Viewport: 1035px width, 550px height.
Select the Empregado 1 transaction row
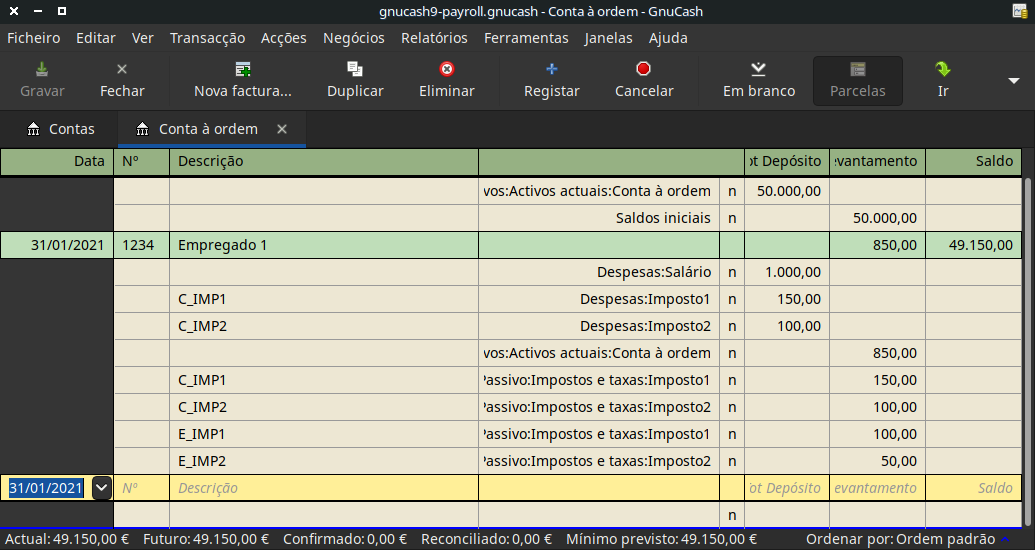(x=323, y=245)
